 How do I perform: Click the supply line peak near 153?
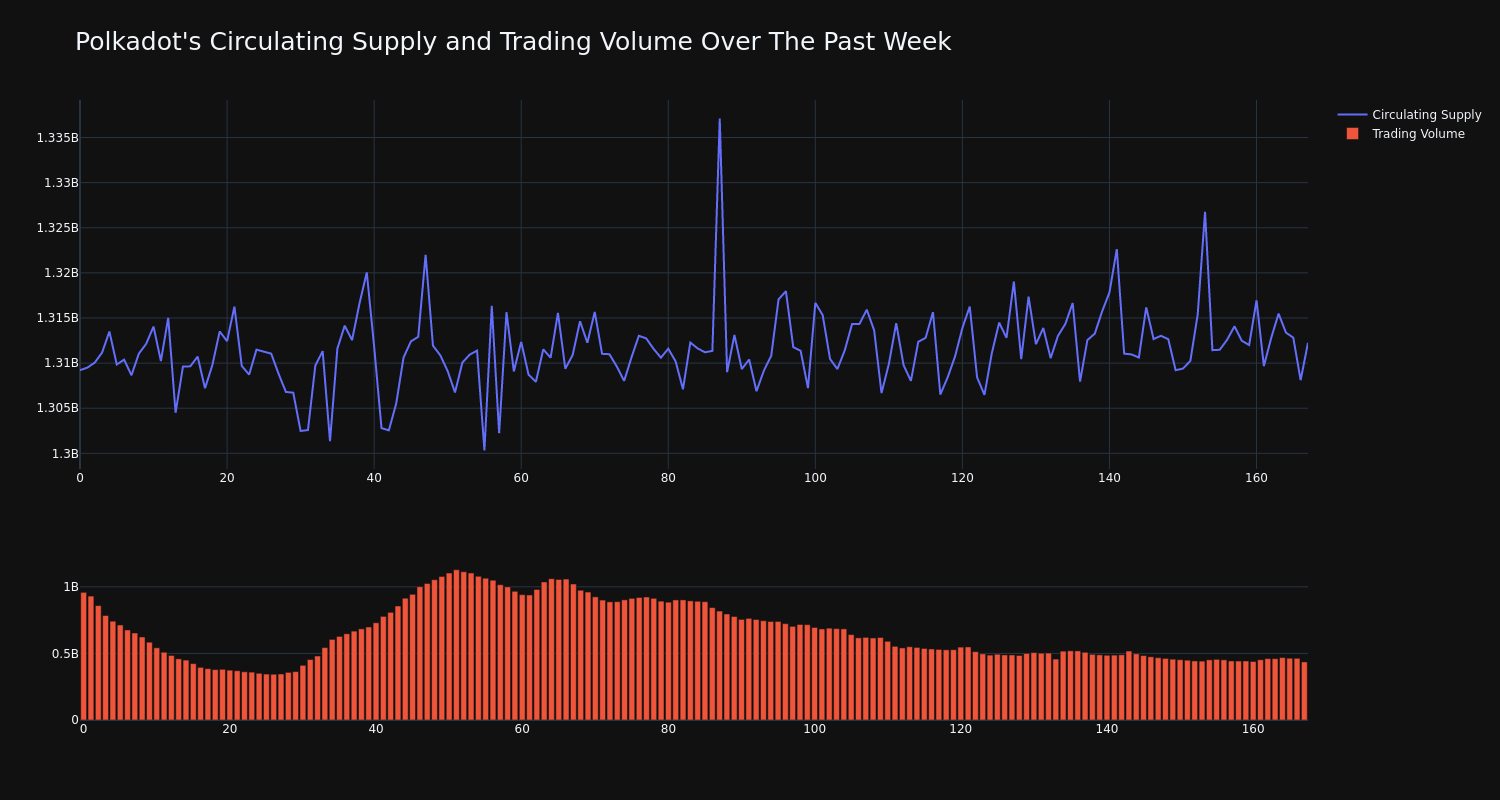(x=1205, y=212)
